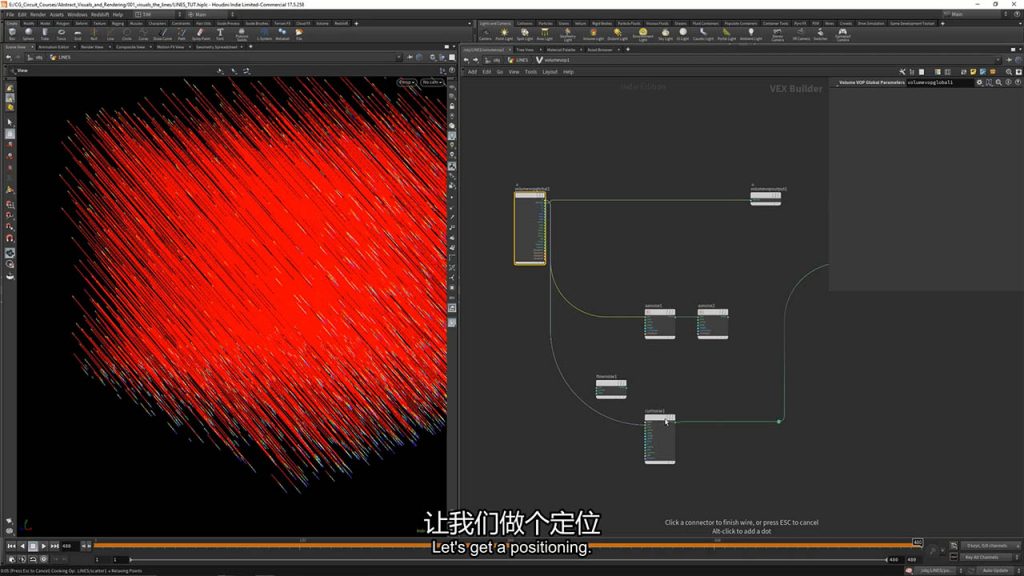The width and height of the screenshot is (1024, 576).
Task: Switch to the Geometry Spreadsheet tab
Action: point(216,47)
